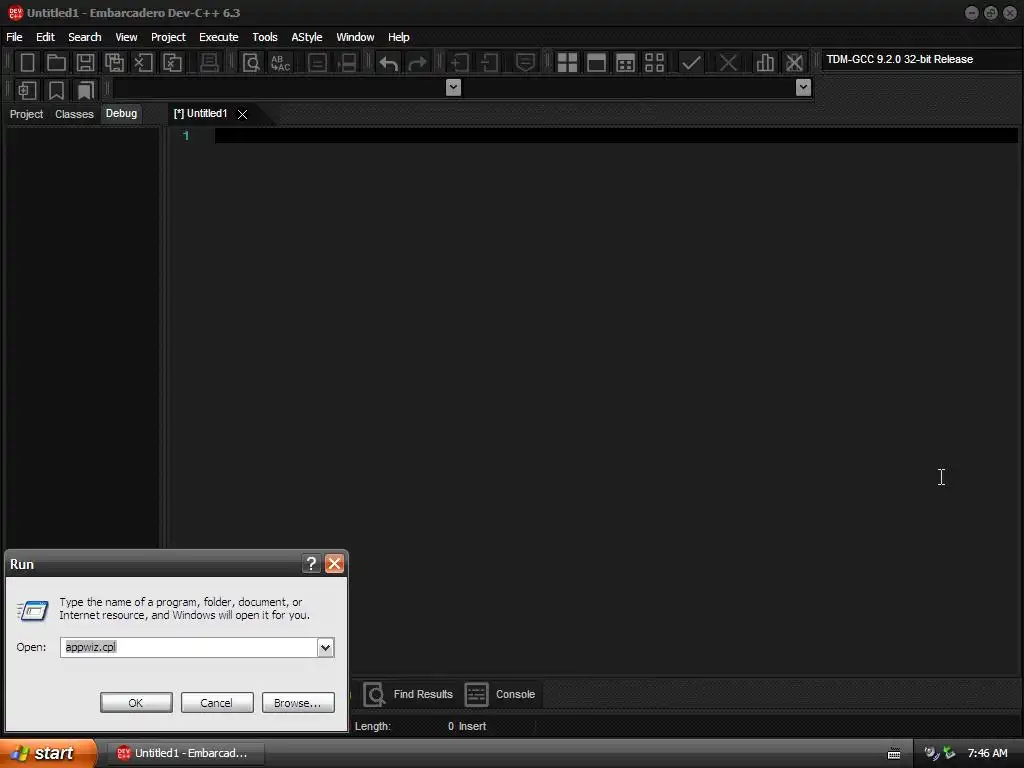The width and height of the screenshot is (1024, 768).
Task: Click the Redo arrow icon
Action: 417,63
